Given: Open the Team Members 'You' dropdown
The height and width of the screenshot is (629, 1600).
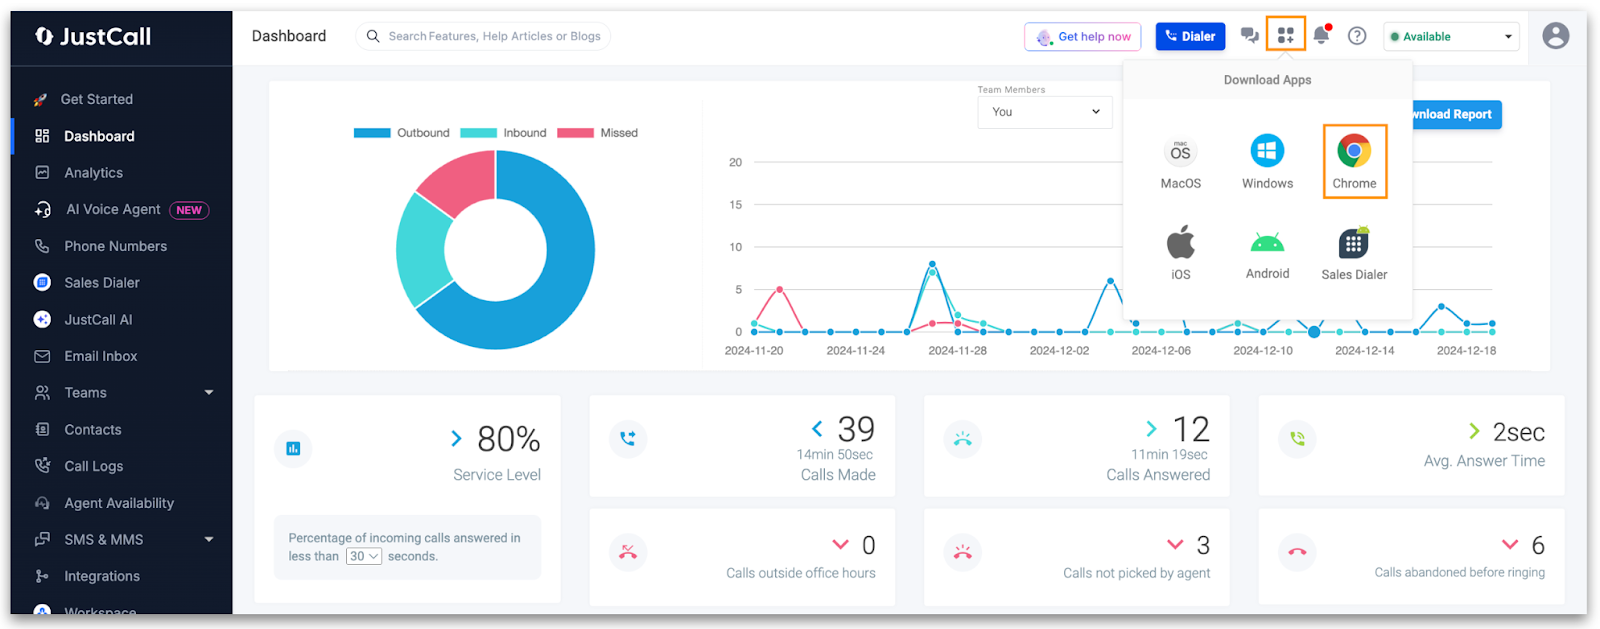Looking at the screenshot, I should [x=1045, y=112].
